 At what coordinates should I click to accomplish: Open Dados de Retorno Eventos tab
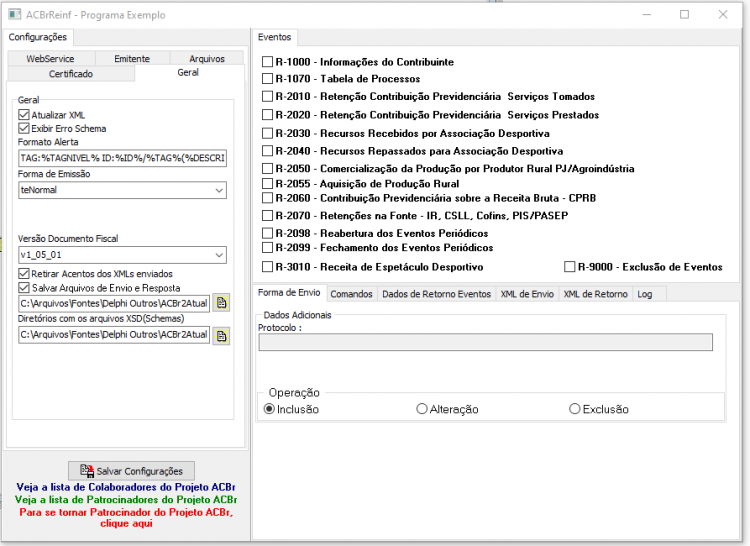click(437, 294)
